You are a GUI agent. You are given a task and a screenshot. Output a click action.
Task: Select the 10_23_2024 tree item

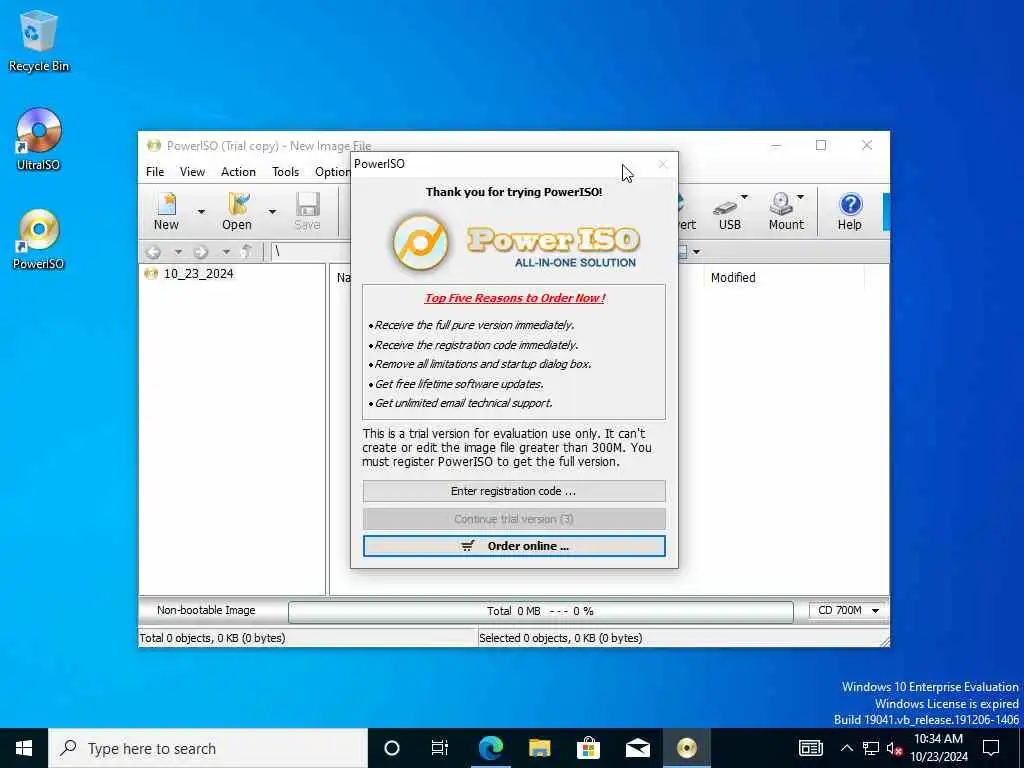point(198,274)
